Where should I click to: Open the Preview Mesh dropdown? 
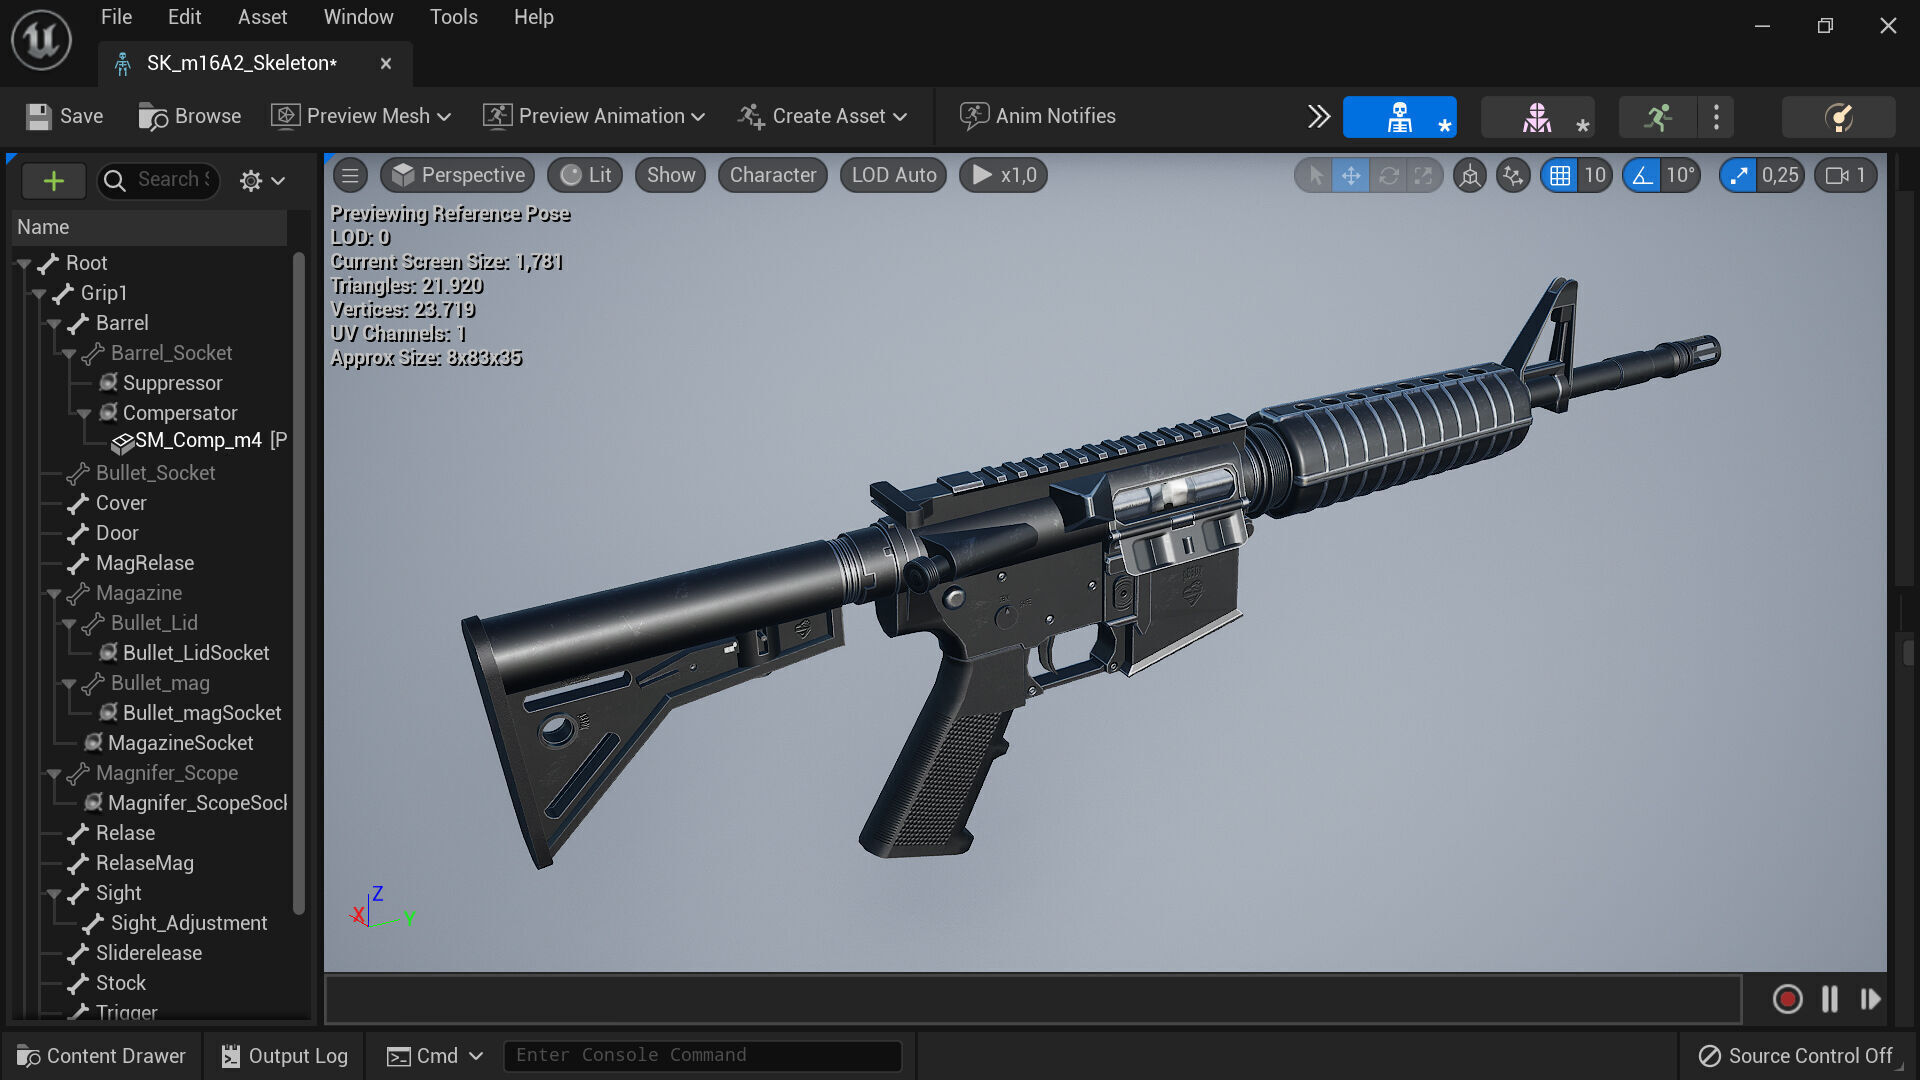(x=362, y=116)
